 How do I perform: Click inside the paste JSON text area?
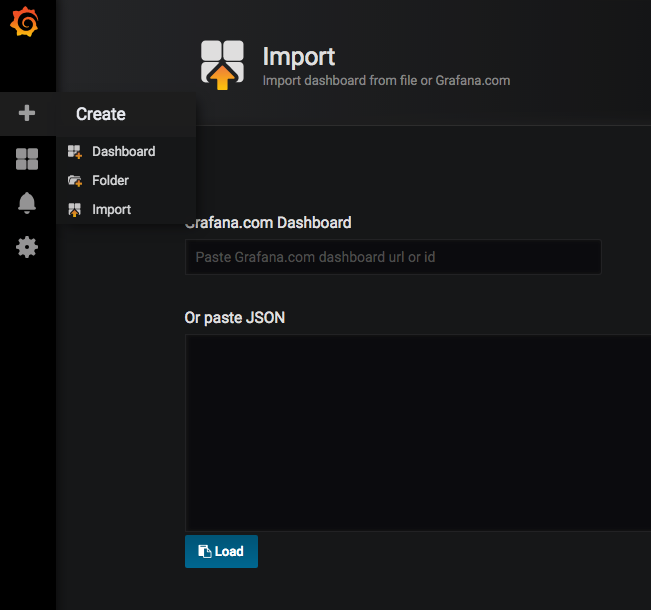coord(418,433)
